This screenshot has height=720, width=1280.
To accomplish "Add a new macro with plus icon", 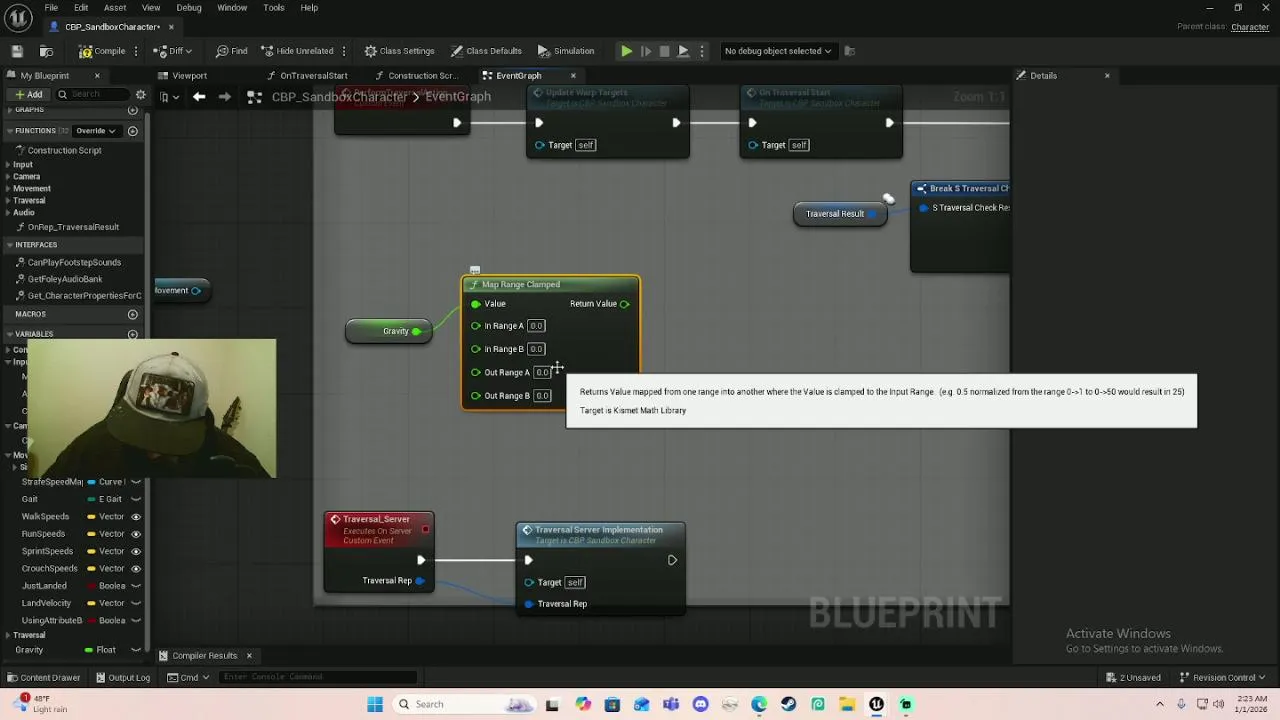I will tap(132, 314).
